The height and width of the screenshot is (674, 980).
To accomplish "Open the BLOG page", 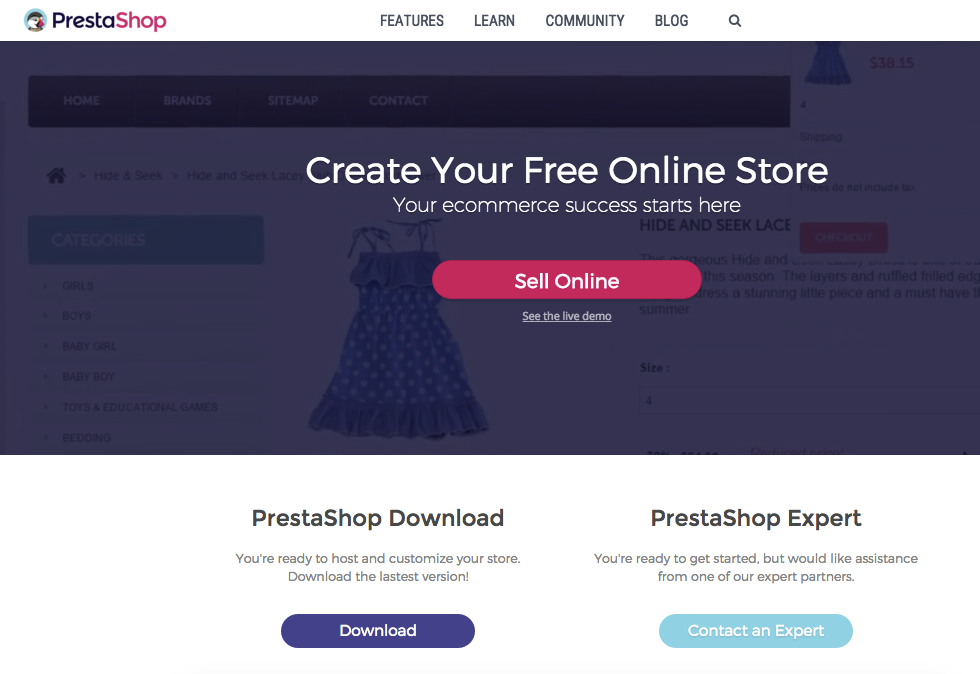I will pyautogui.click(x=671, y=21).
